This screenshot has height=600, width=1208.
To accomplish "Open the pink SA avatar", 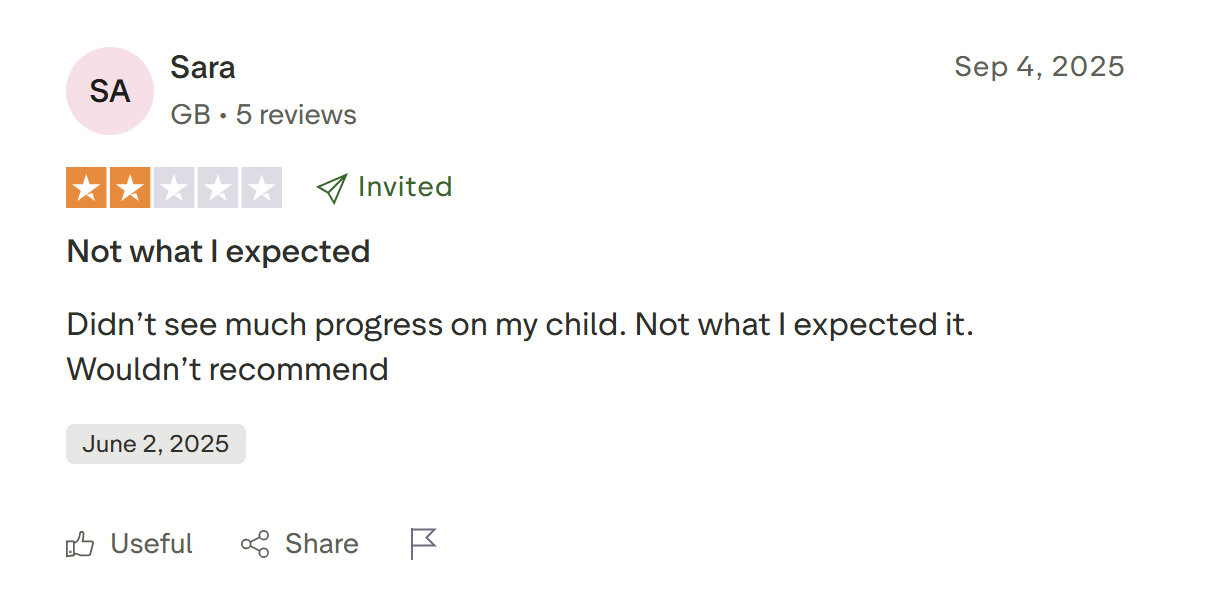I will [109, 91].
